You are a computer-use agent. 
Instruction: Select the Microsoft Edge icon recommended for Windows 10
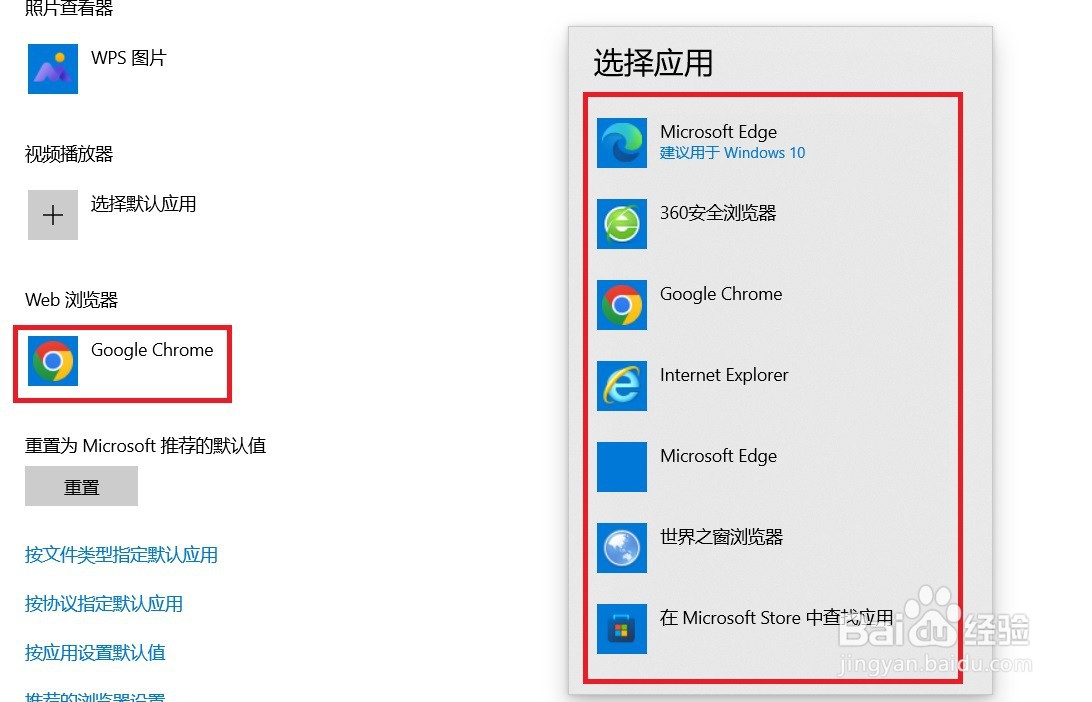click(x=622, y=143)
